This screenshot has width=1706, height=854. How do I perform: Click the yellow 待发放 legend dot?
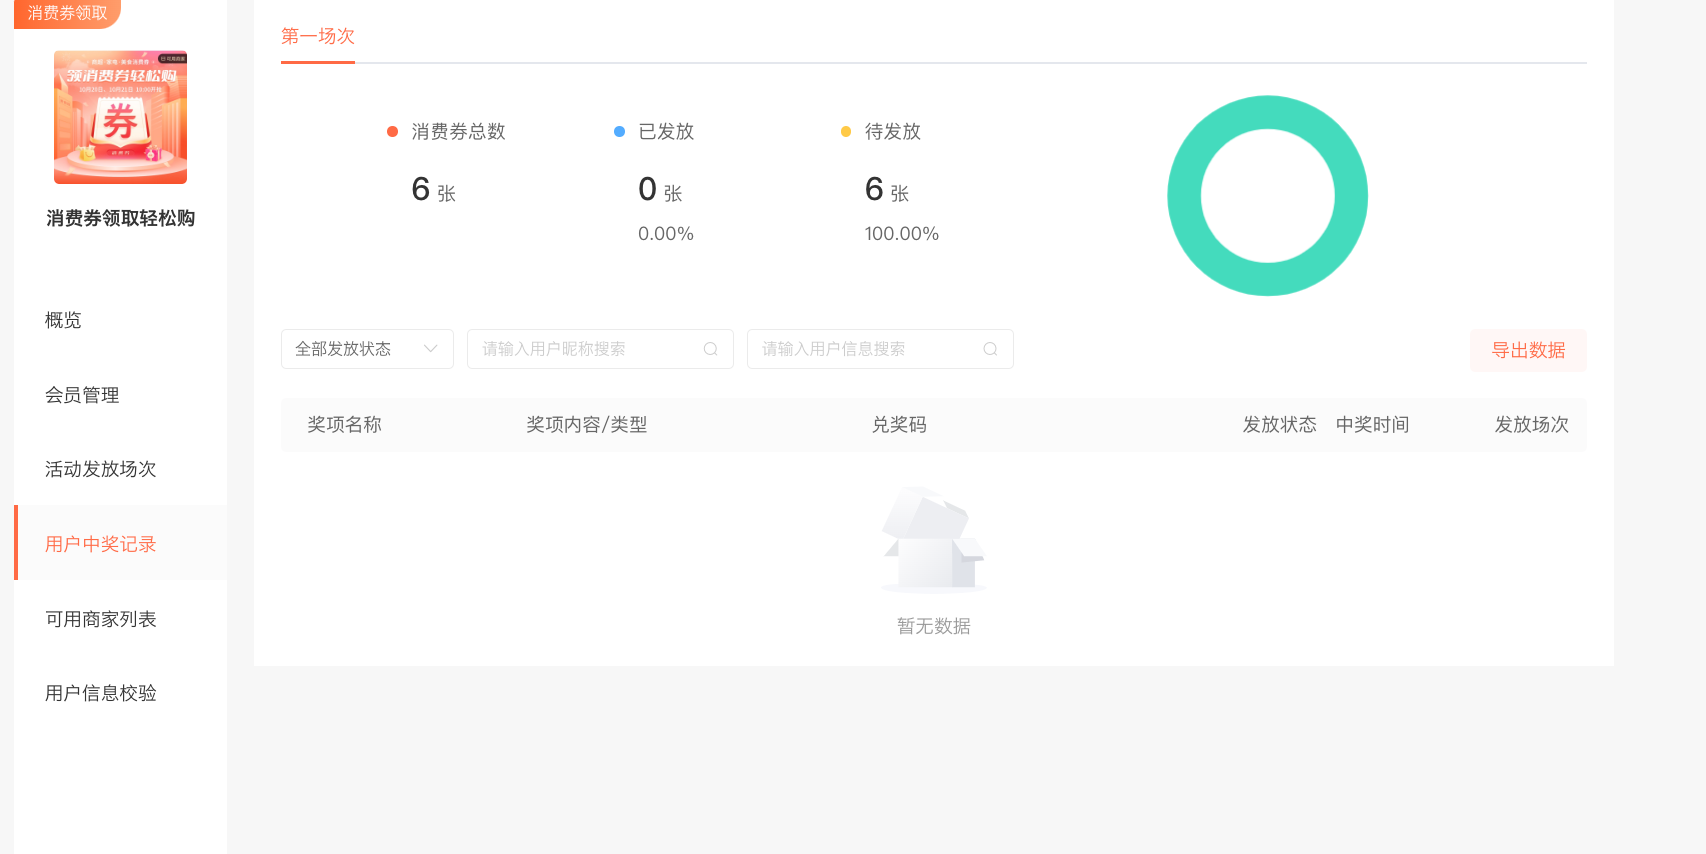846,132
